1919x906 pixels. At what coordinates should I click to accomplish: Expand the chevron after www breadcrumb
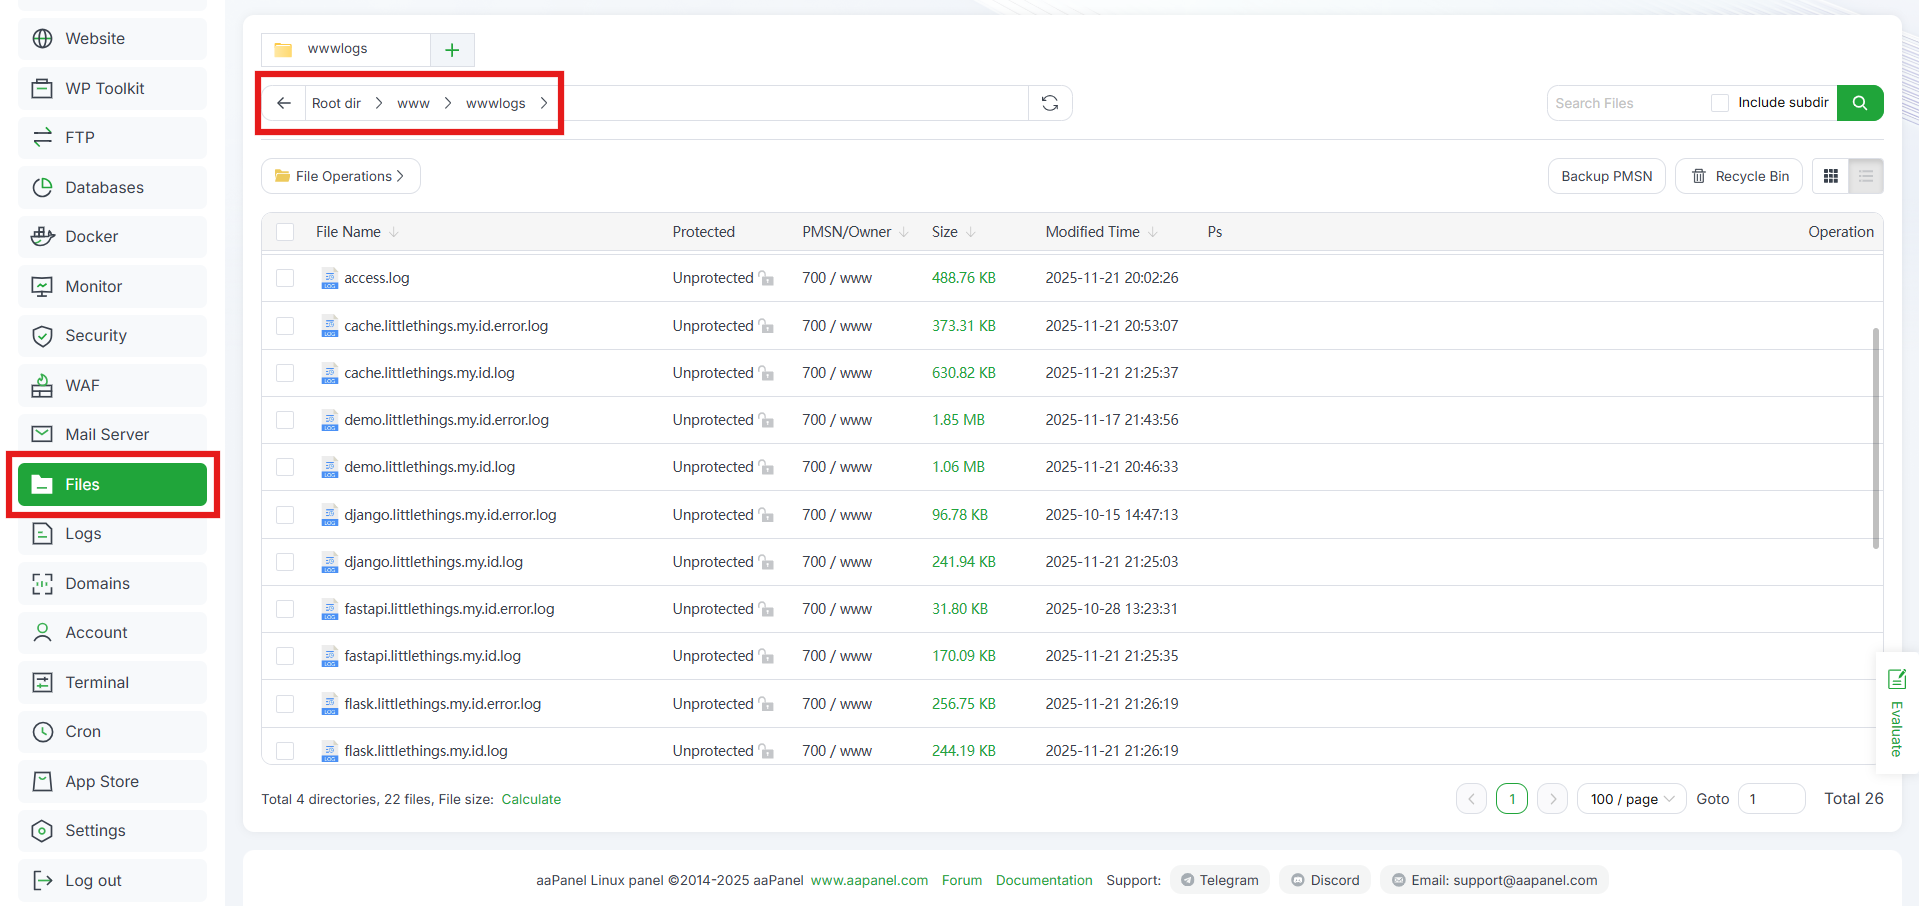coord(448,103)
